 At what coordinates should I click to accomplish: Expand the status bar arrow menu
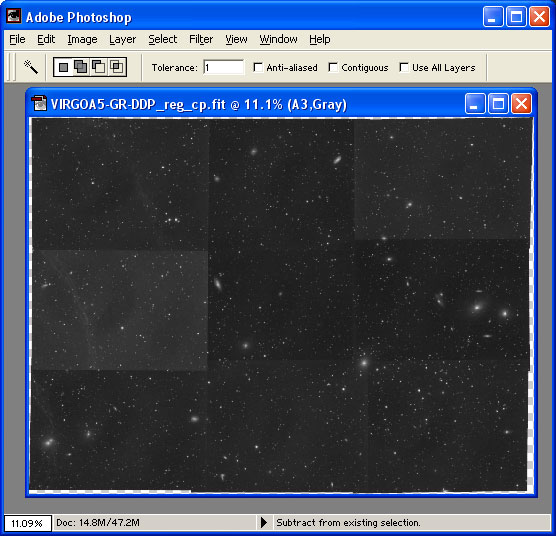click(x=264, y=522)
